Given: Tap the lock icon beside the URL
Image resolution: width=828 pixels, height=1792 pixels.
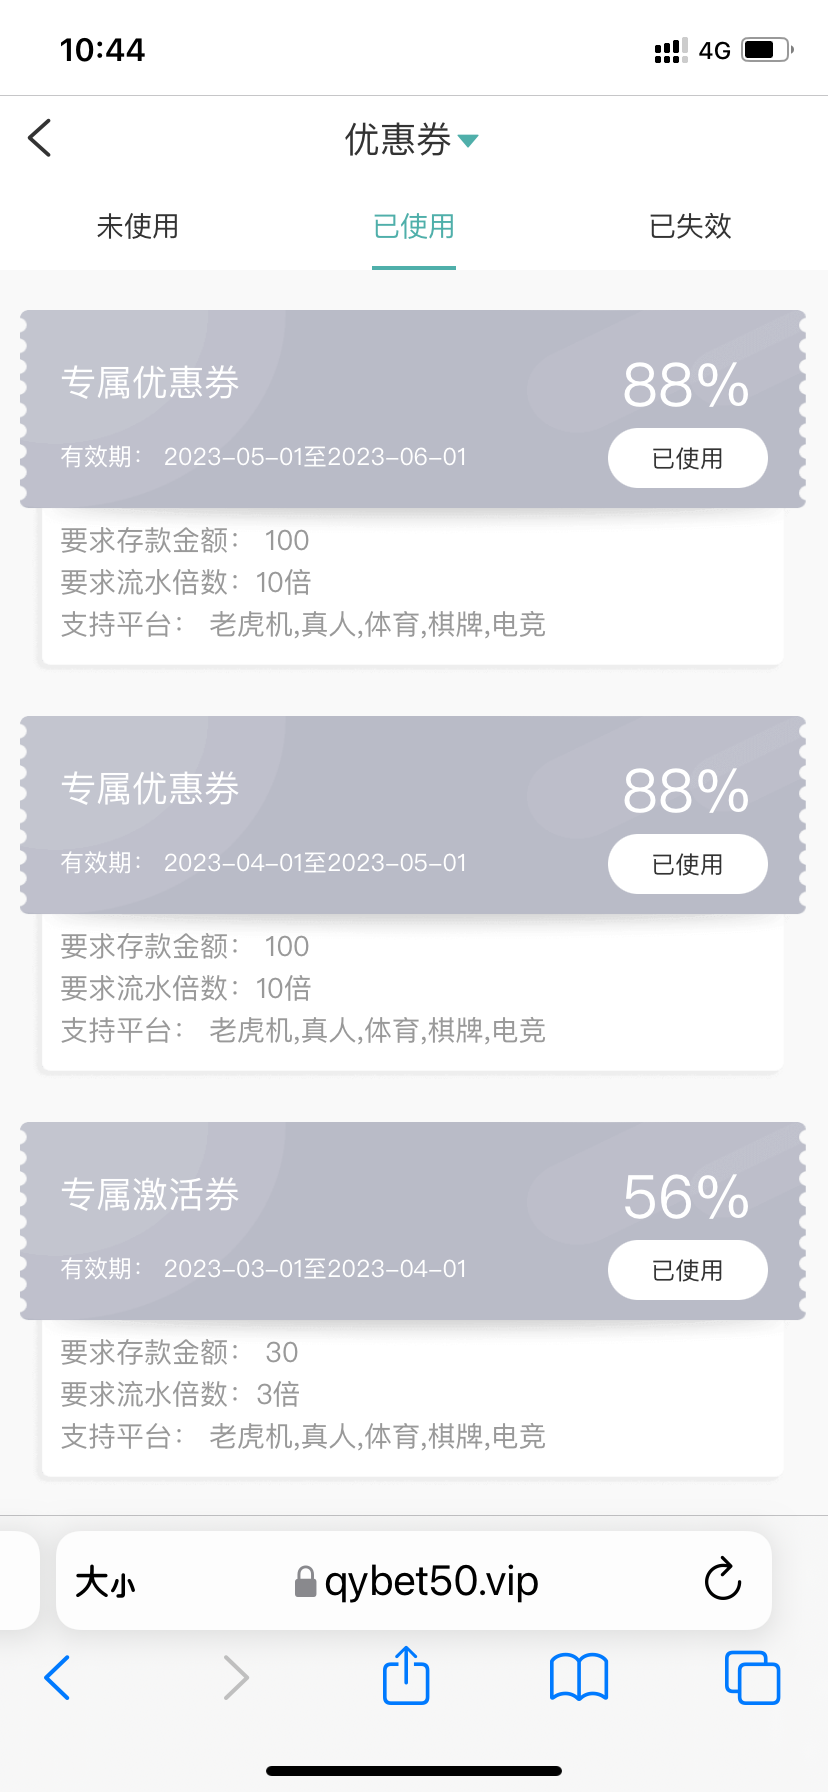Looking at the screenshot, I should click(305, 1582).
